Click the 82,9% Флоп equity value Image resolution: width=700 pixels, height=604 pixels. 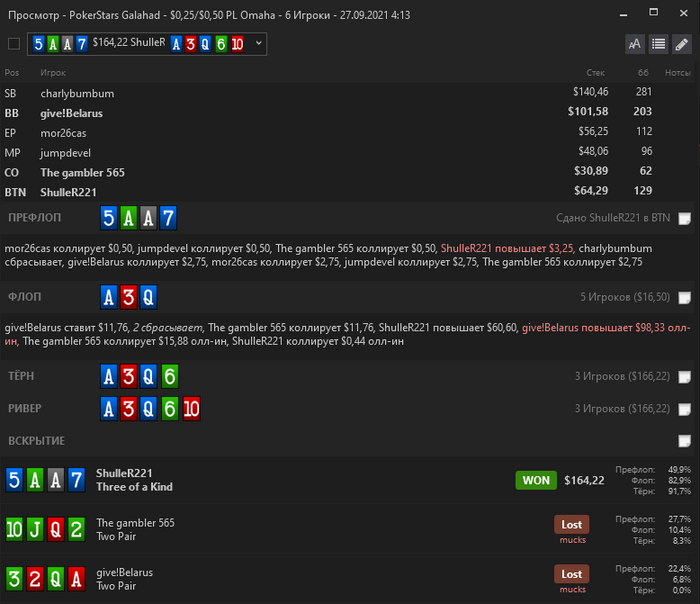click(679, 480)
